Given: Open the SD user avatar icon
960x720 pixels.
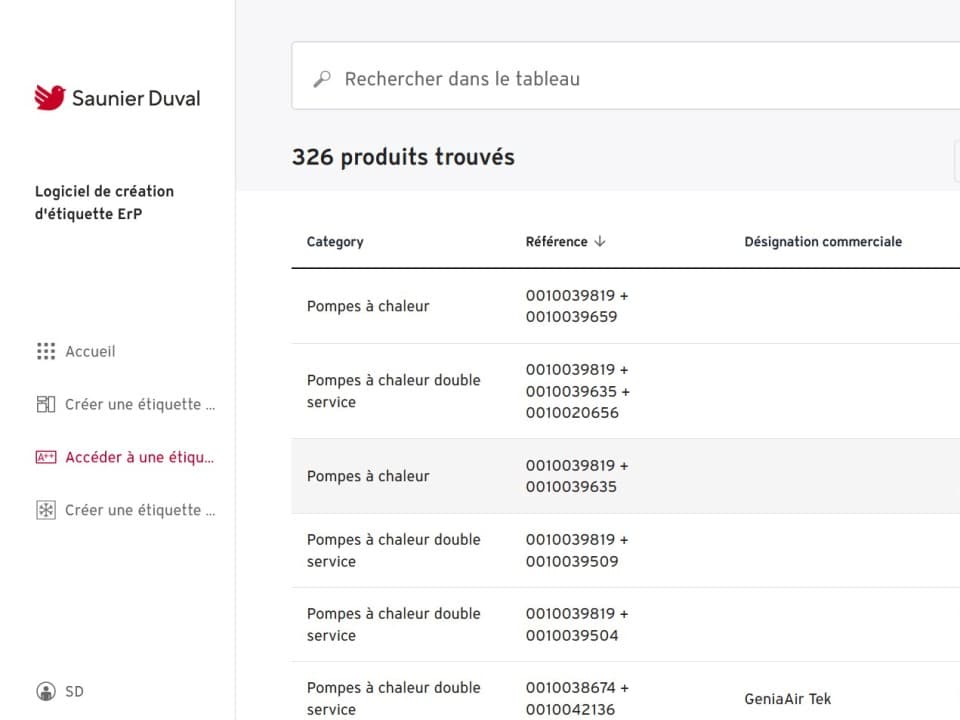Looking at the screenshot, I should [46, 691].
